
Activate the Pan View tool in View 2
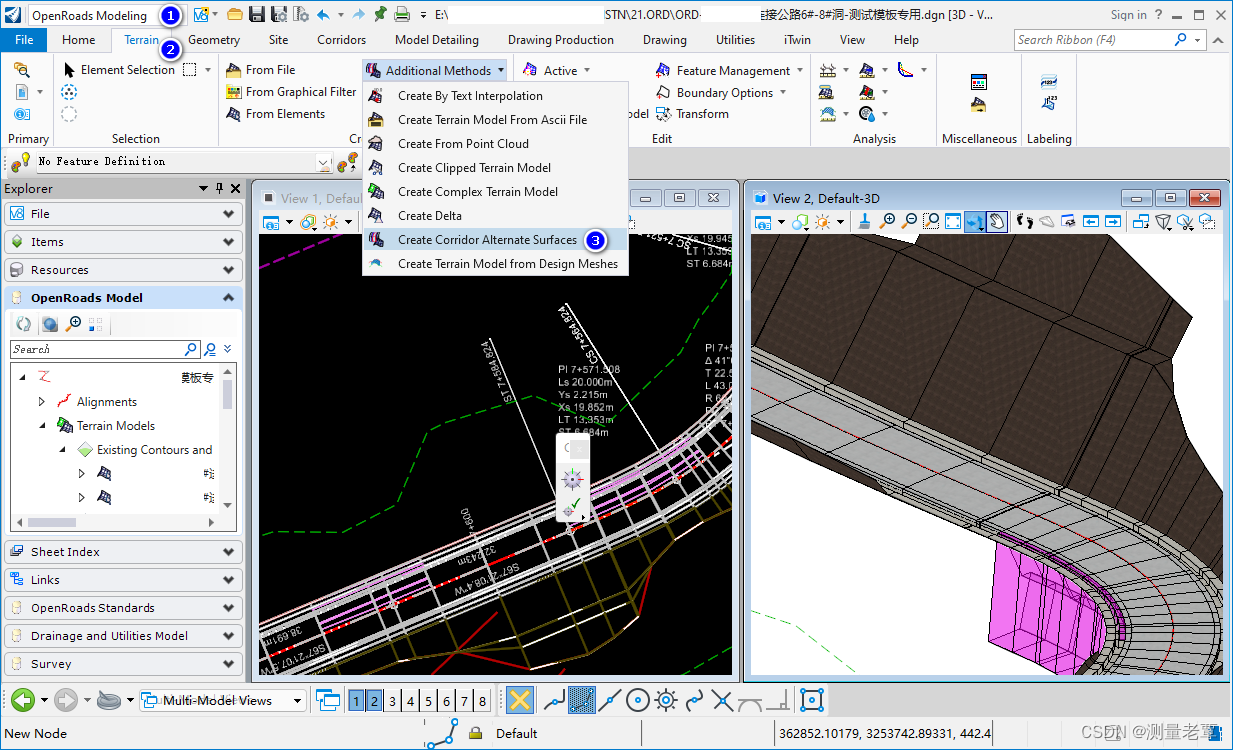996,222
